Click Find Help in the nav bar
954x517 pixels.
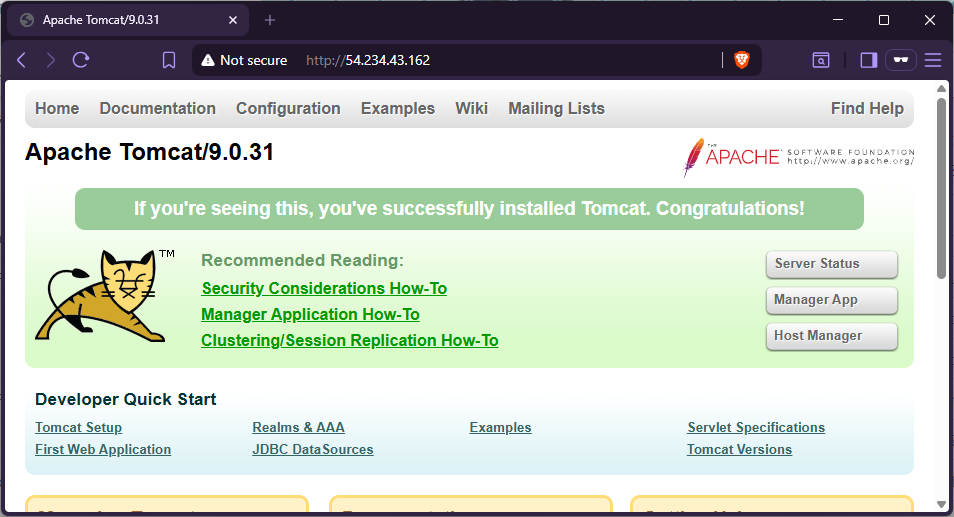(867, 108)
